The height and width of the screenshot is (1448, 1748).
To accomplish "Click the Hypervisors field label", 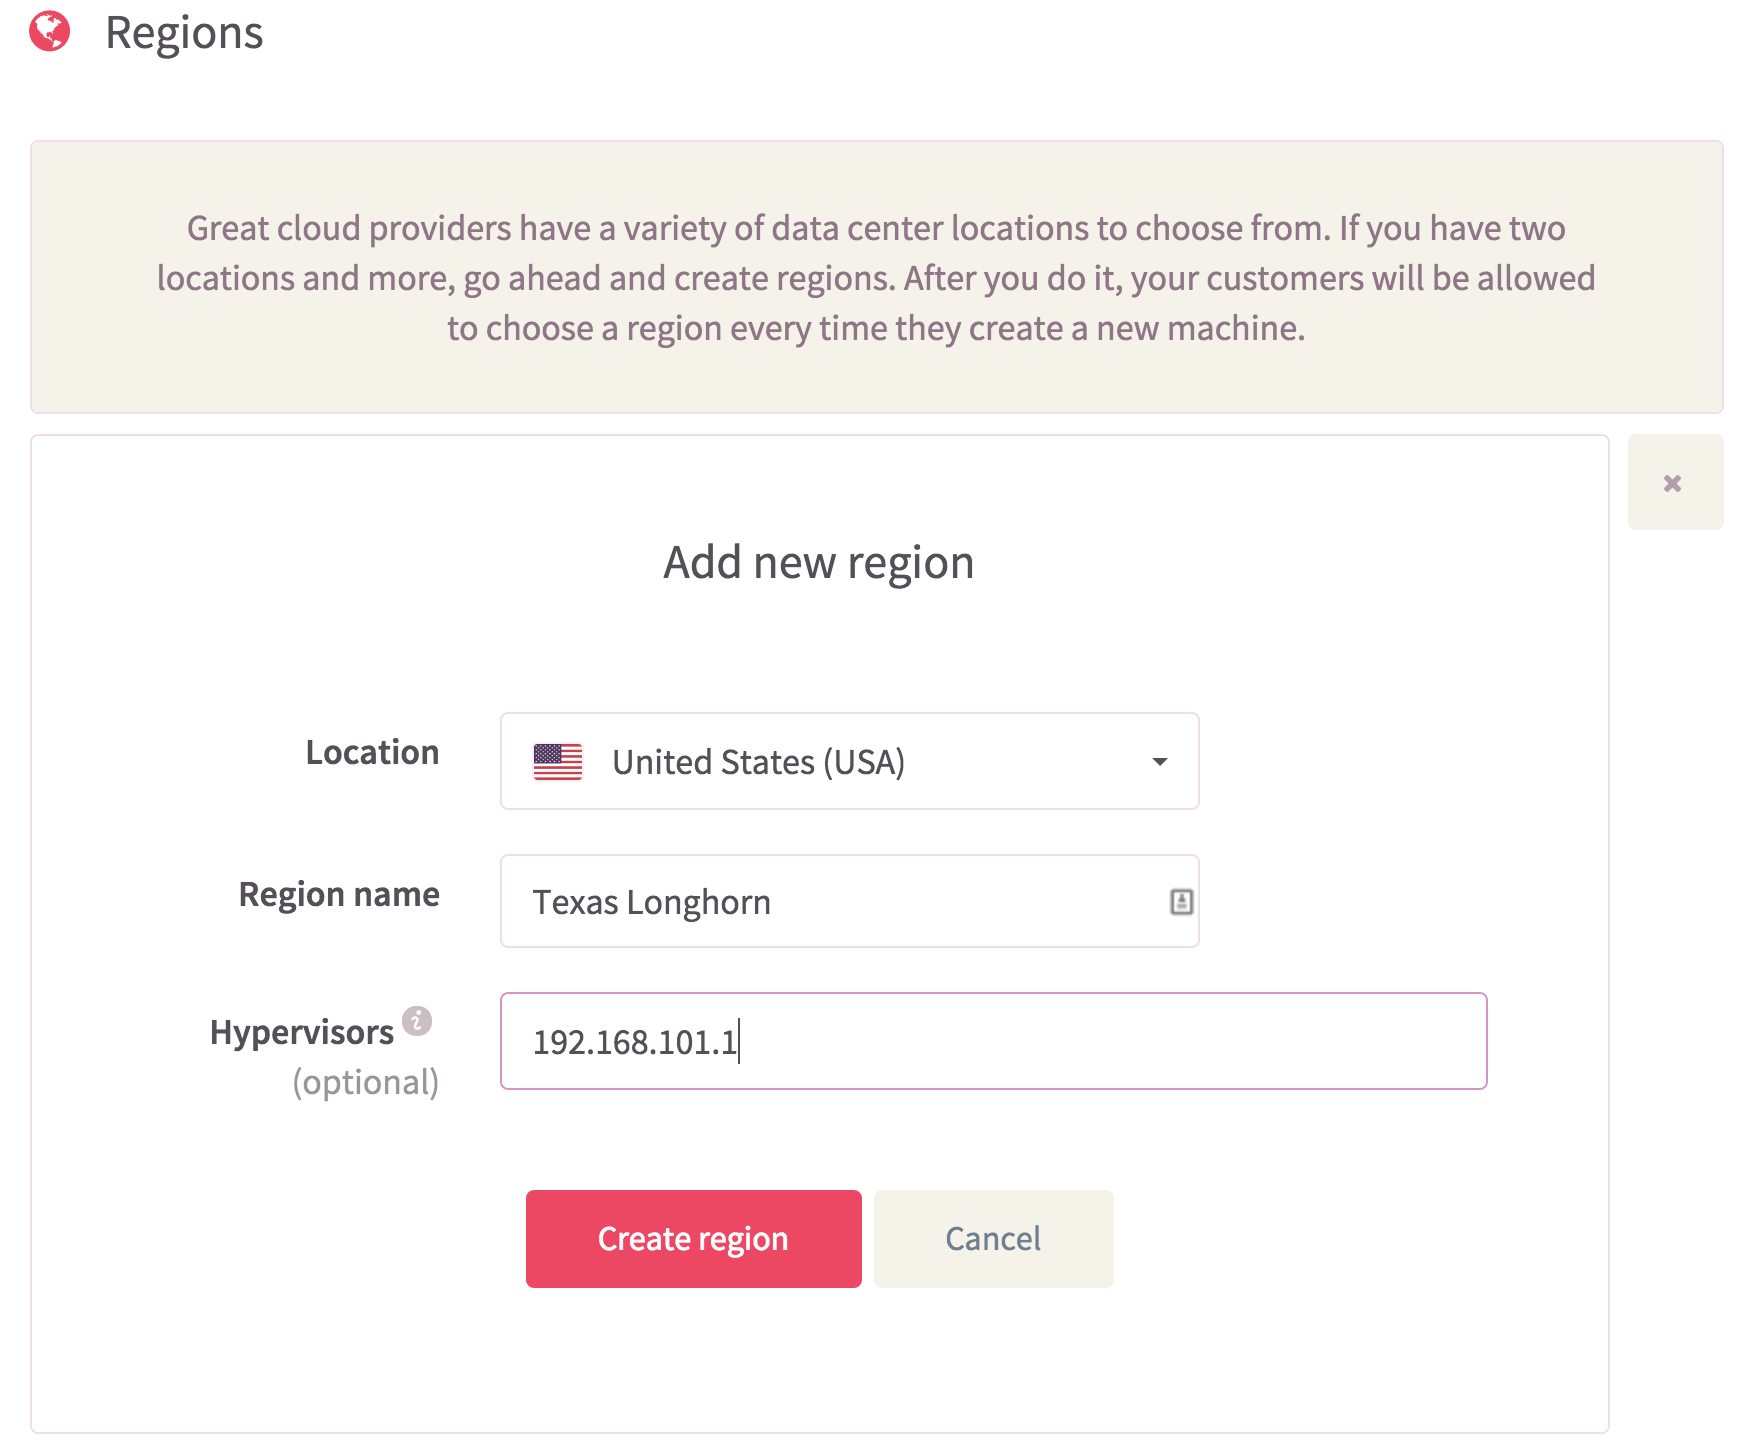I will [x=302, y=1032].
